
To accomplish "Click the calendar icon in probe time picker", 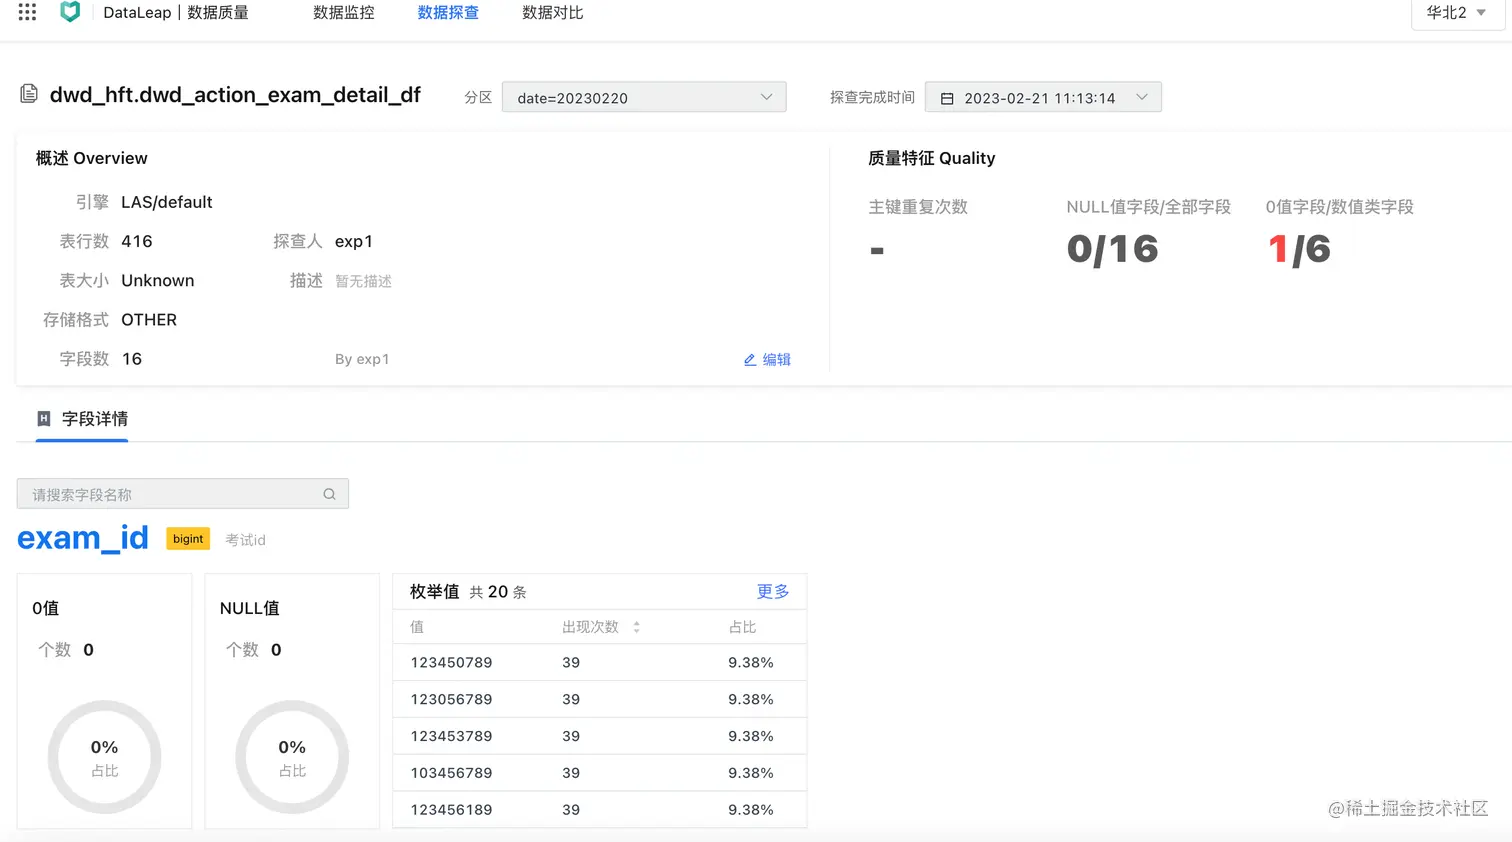I will tap(947, 98).
